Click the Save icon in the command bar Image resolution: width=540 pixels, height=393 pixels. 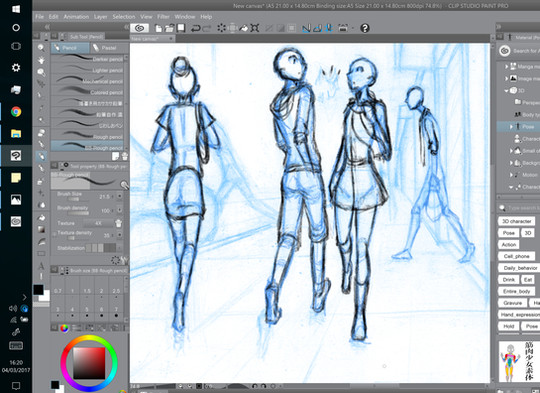point(181,28)
